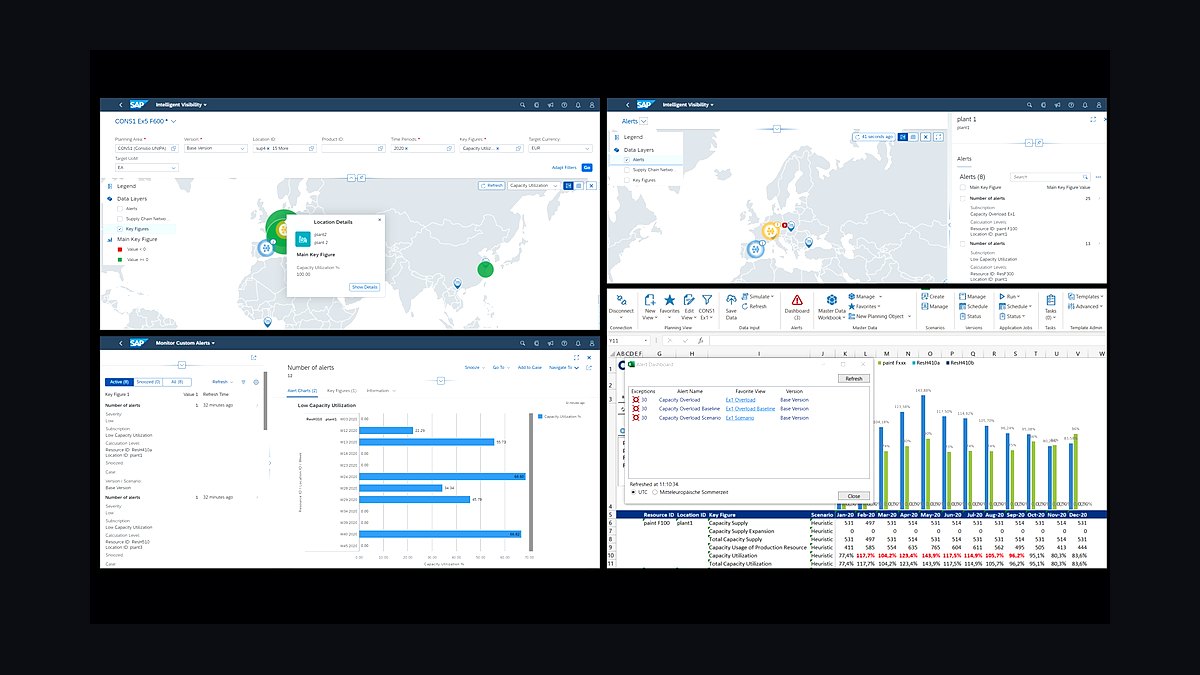Switch to the All (8) tab
Viewport: 1200px width, 675px height.
pos(177,382)
